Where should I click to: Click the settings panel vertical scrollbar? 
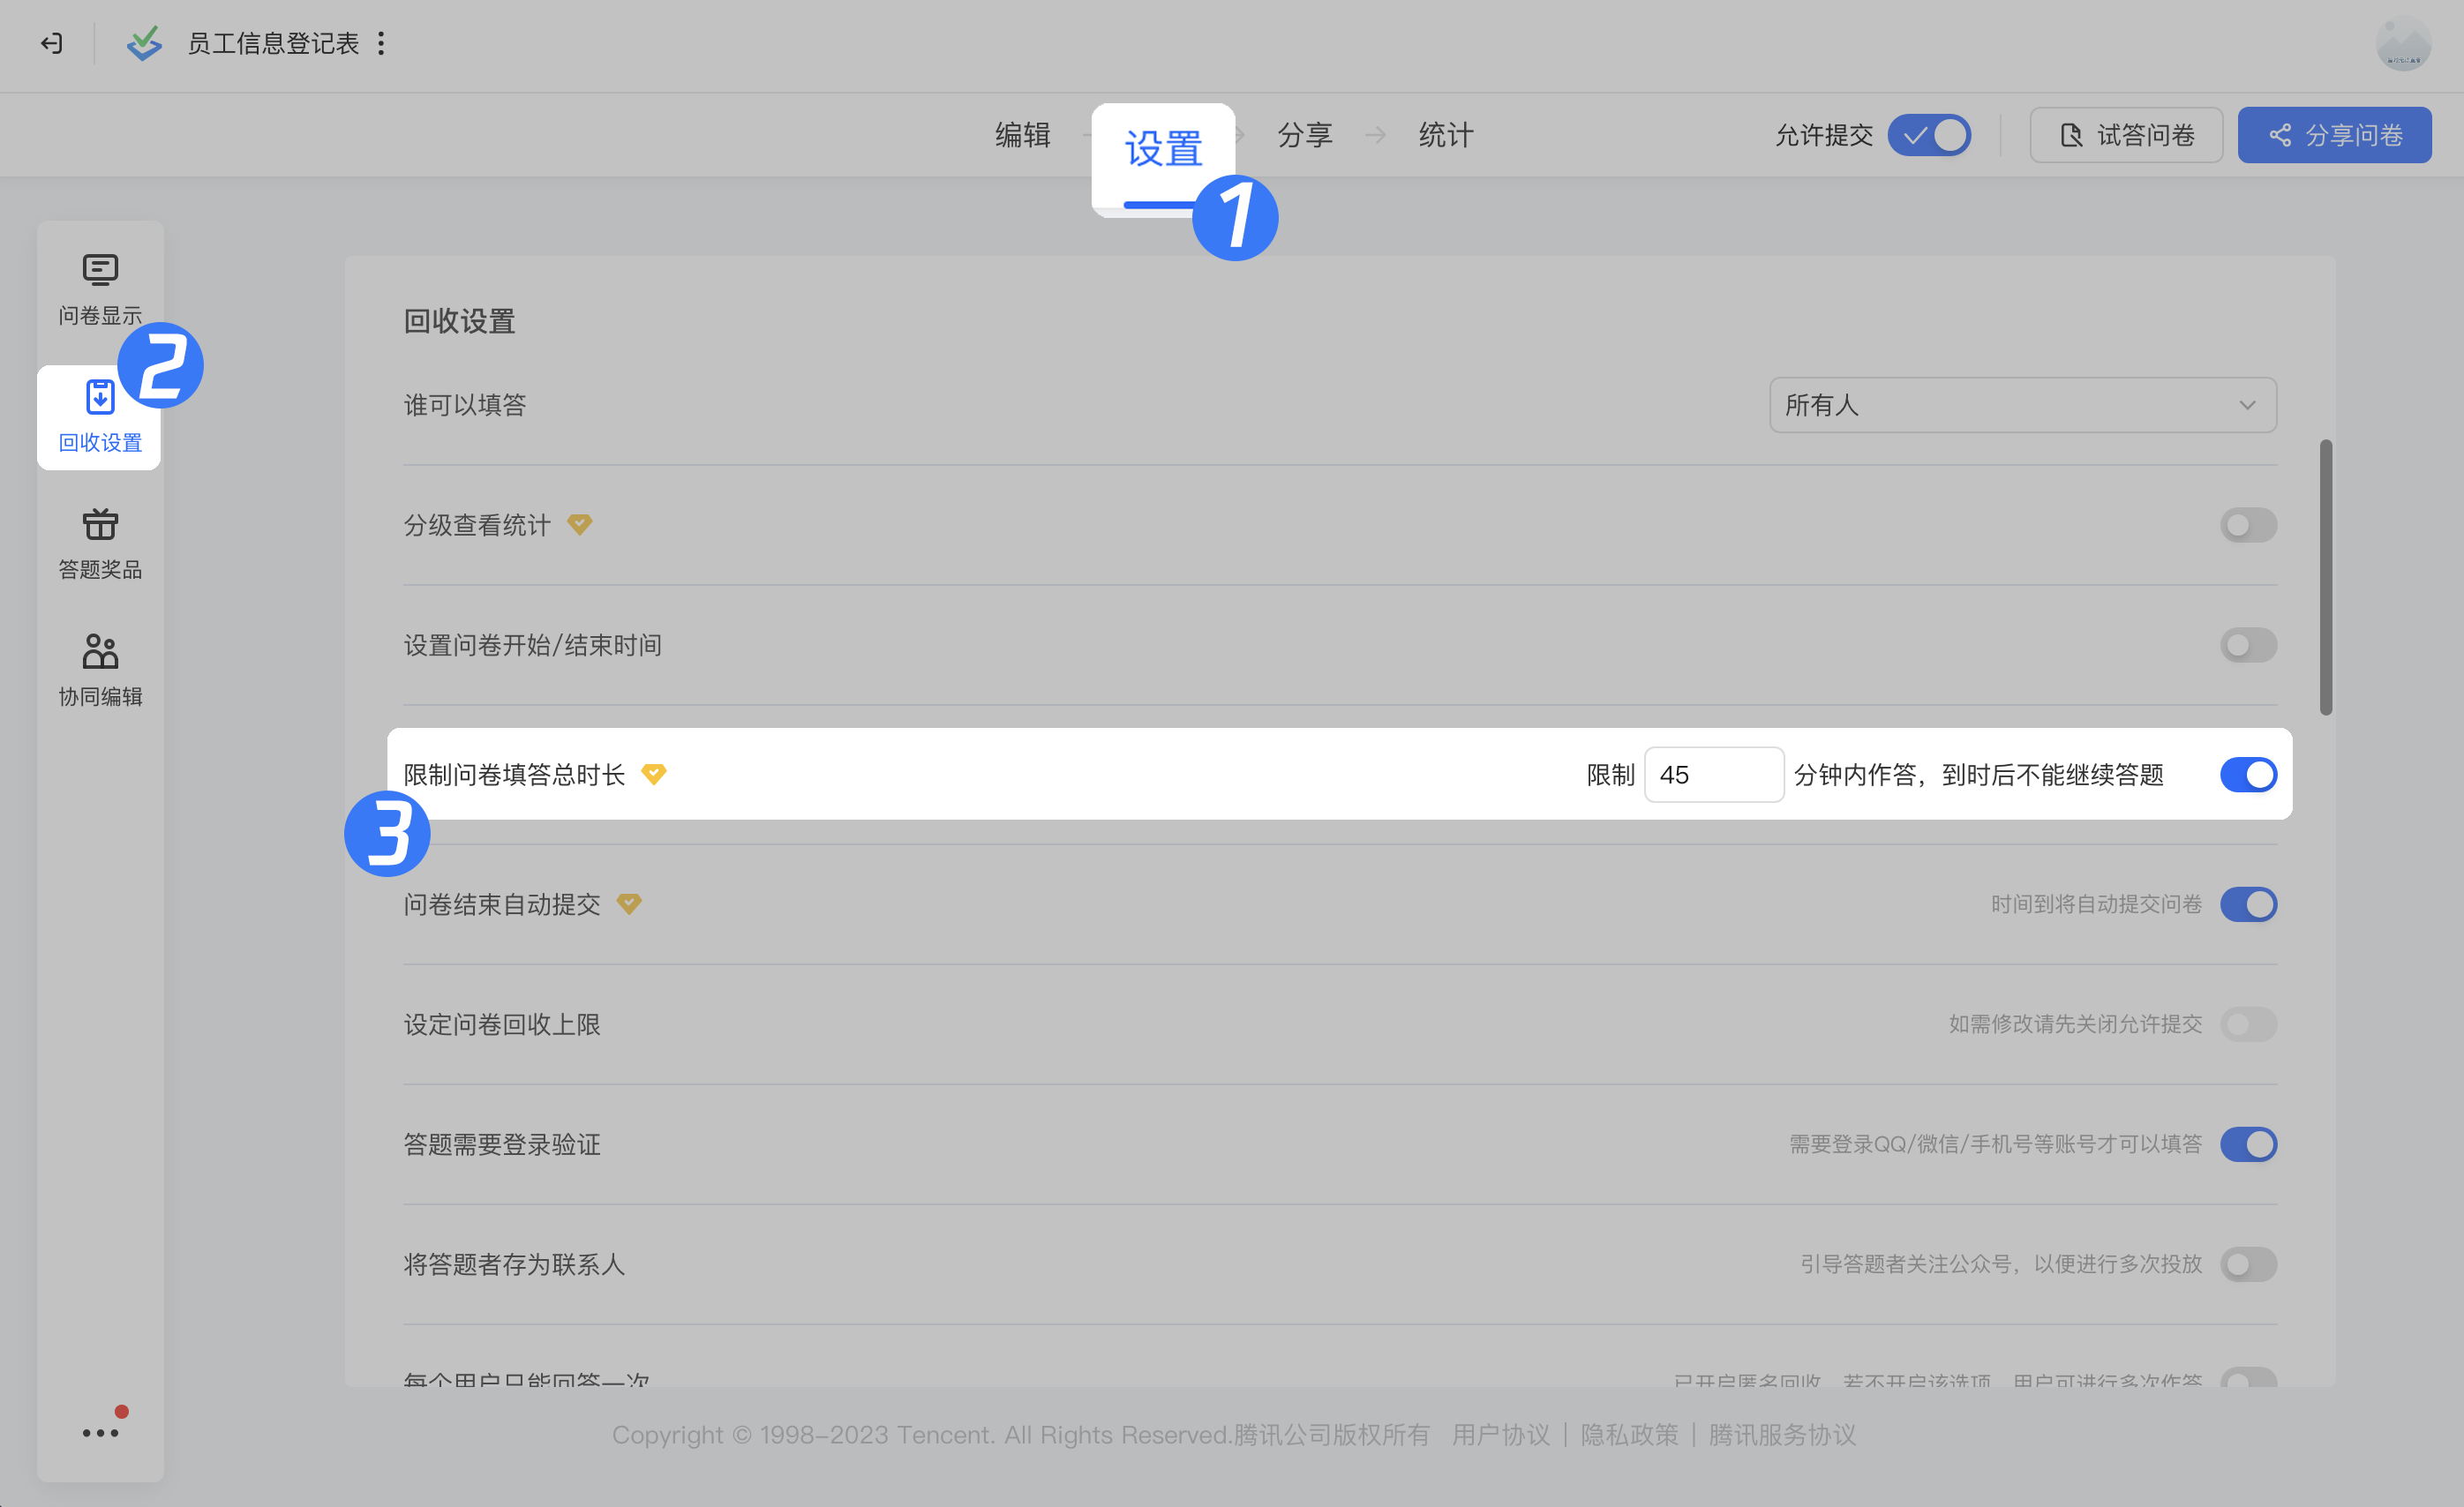click(x=2325, y=577)
